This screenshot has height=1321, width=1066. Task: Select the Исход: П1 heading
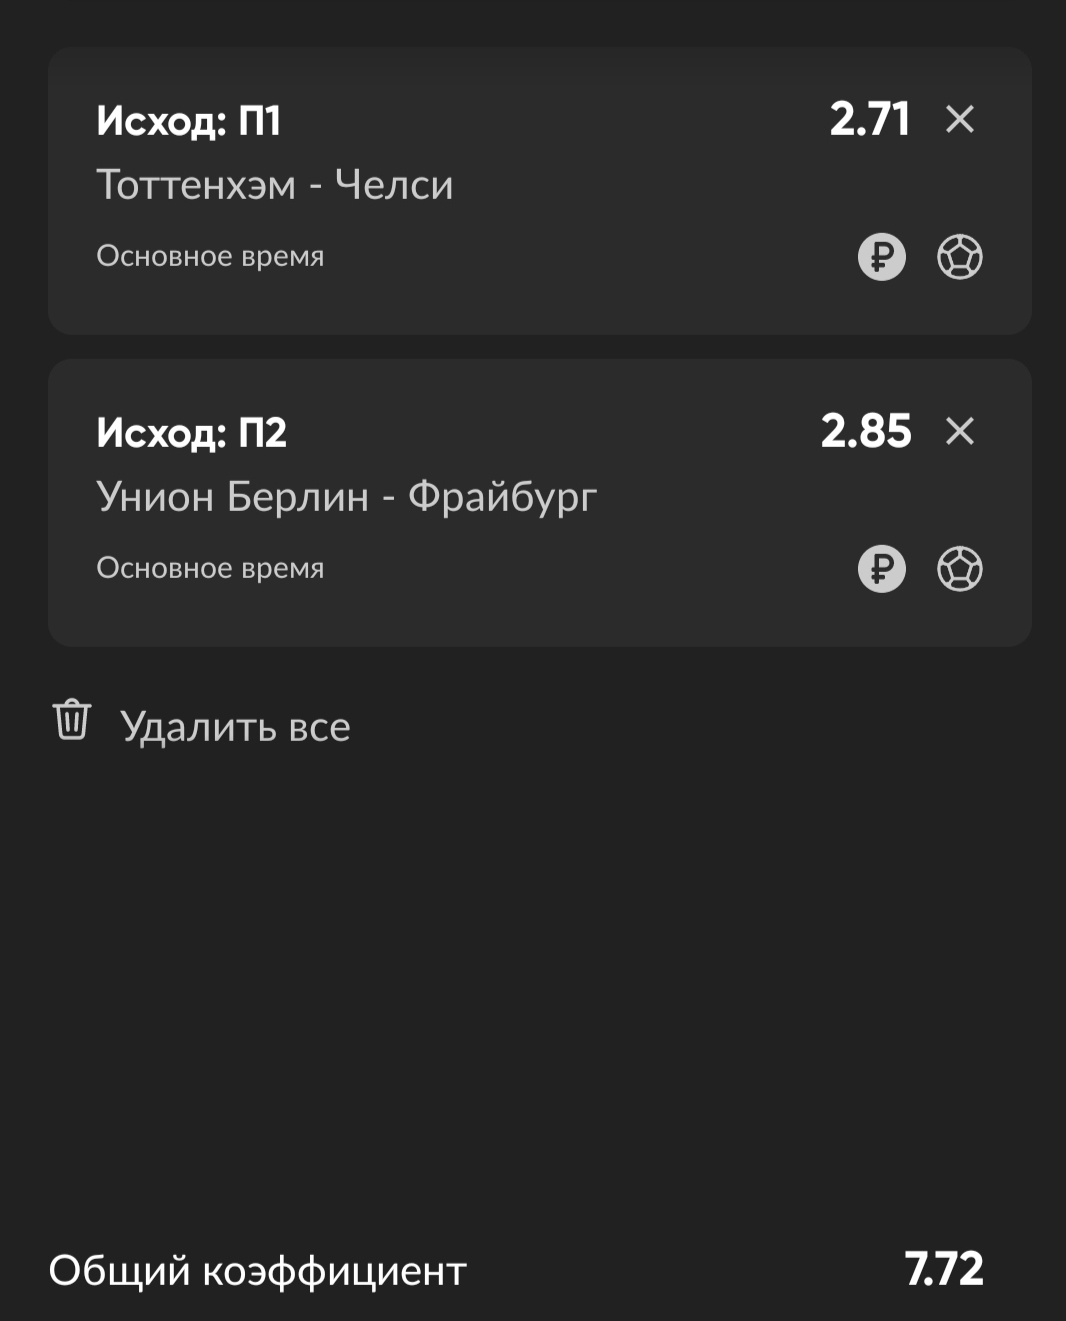[x=189, y=122]
